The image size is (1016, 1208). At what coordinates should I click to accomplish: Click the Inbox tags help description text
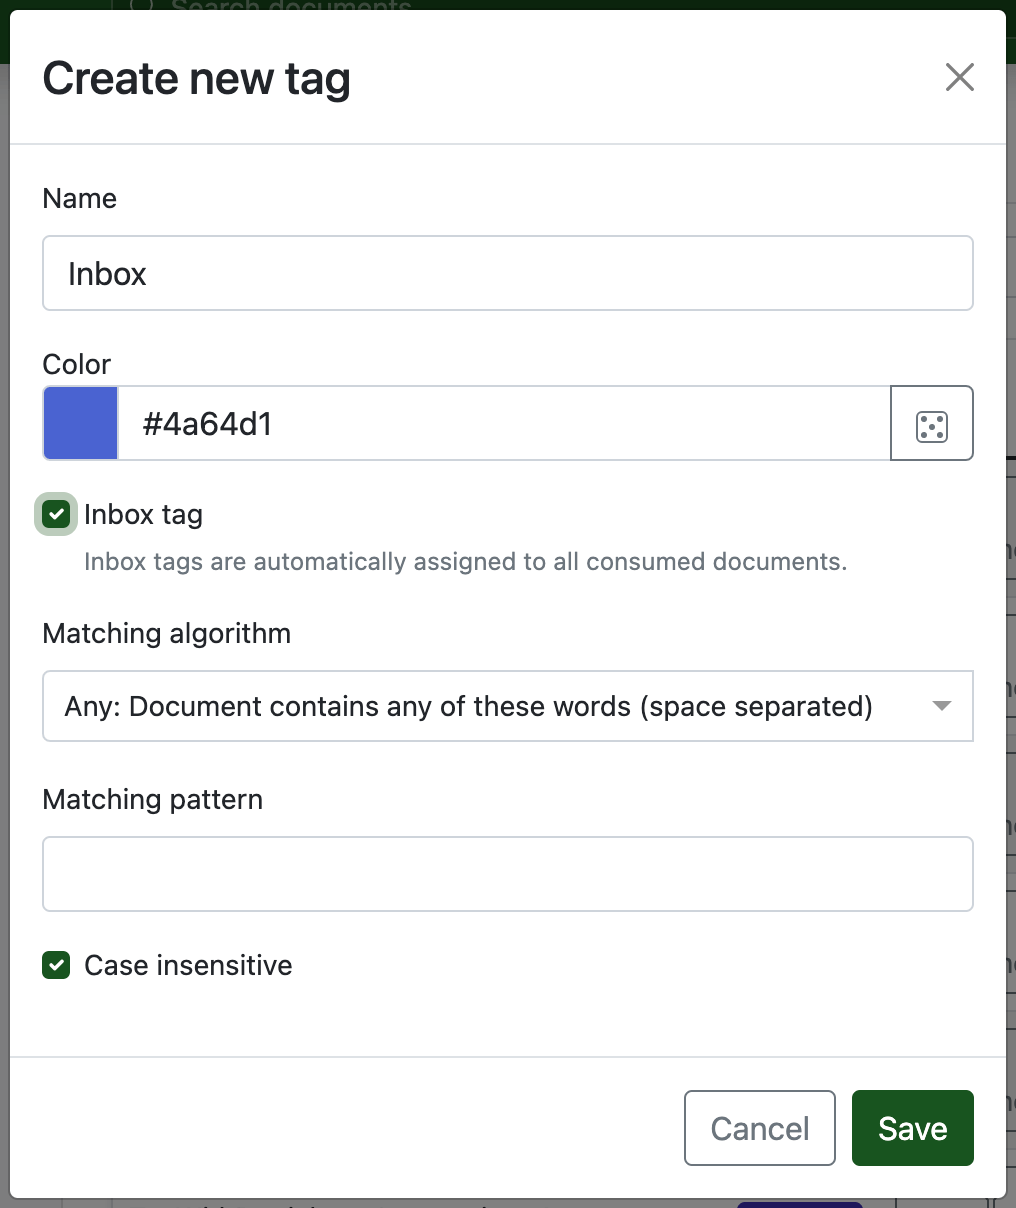pos(465,562)
